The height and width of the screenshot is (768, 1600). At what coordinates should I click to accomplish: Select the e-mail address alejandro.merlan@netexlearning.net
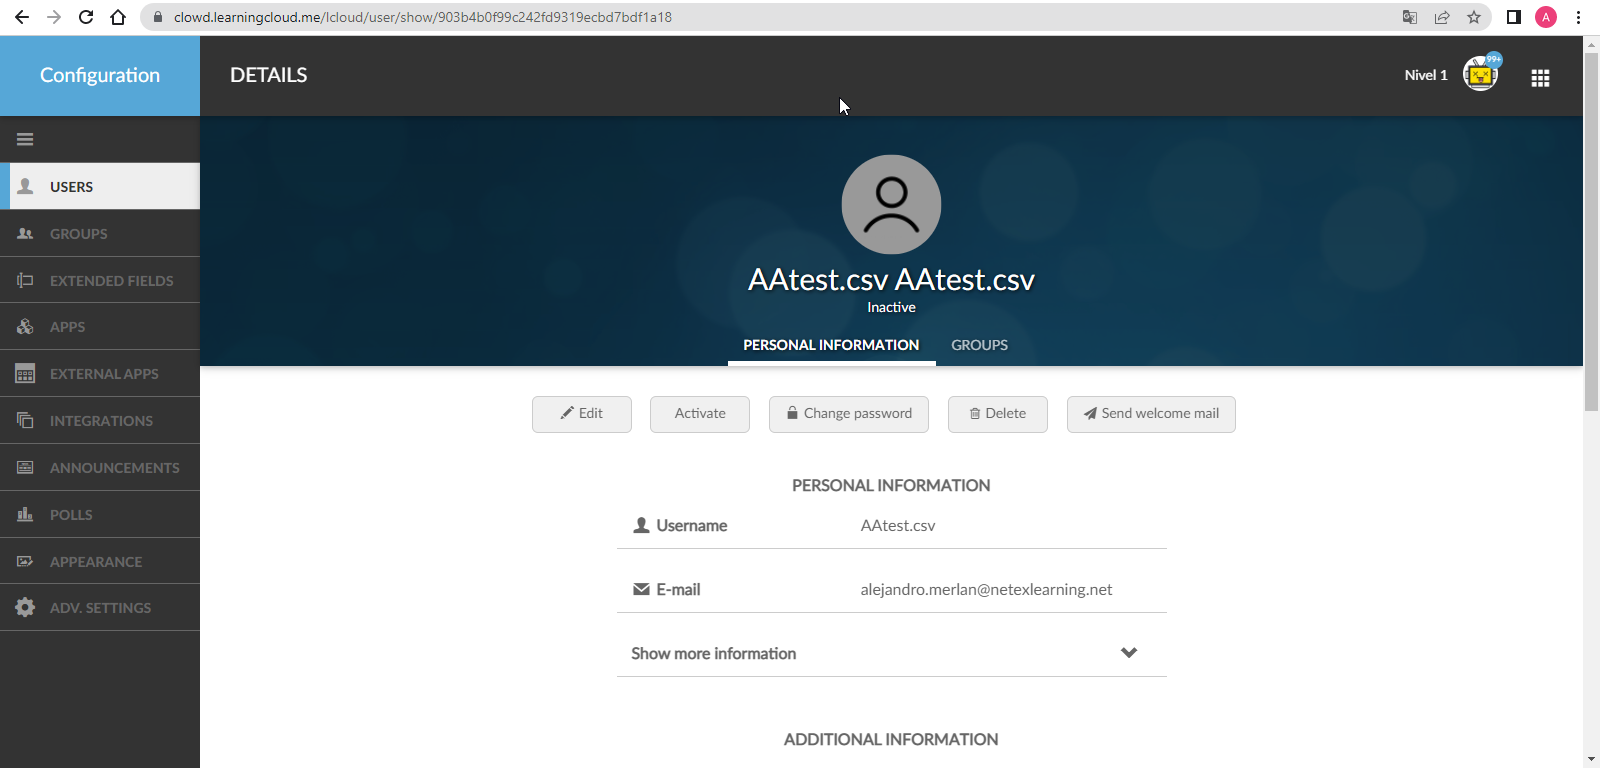coord(986,590)
